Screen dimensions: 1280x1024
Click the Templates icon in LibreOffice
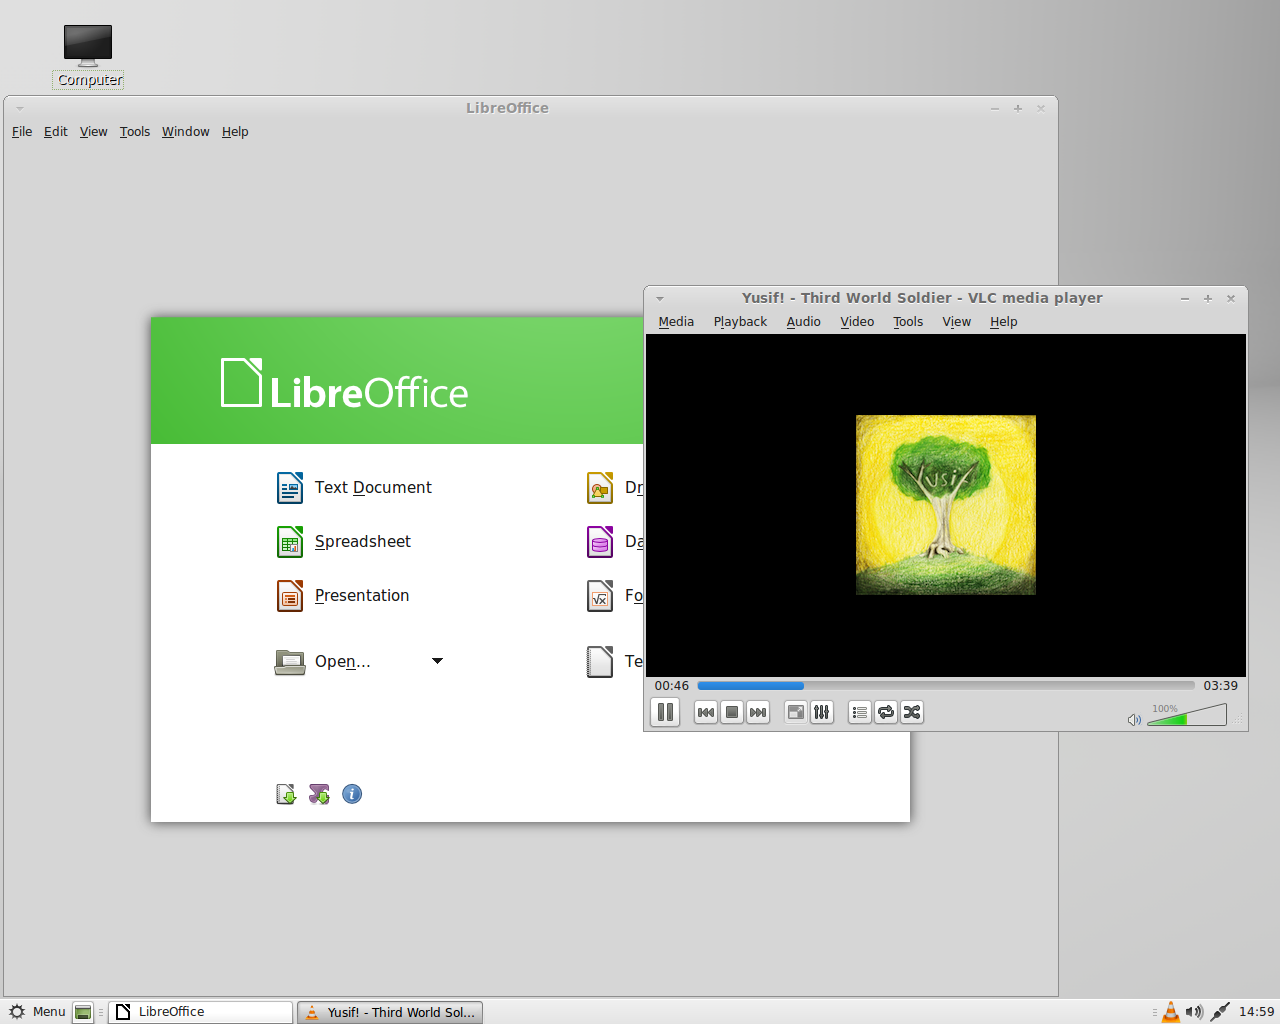[x=600, y=662]
